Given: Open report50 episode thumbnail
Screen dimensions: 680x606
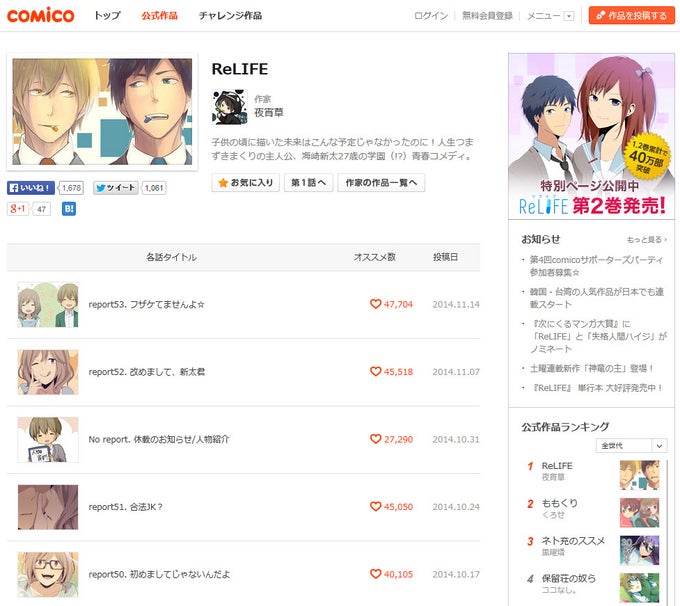Looking at the screenshot, I should click(x=48, y=575).
